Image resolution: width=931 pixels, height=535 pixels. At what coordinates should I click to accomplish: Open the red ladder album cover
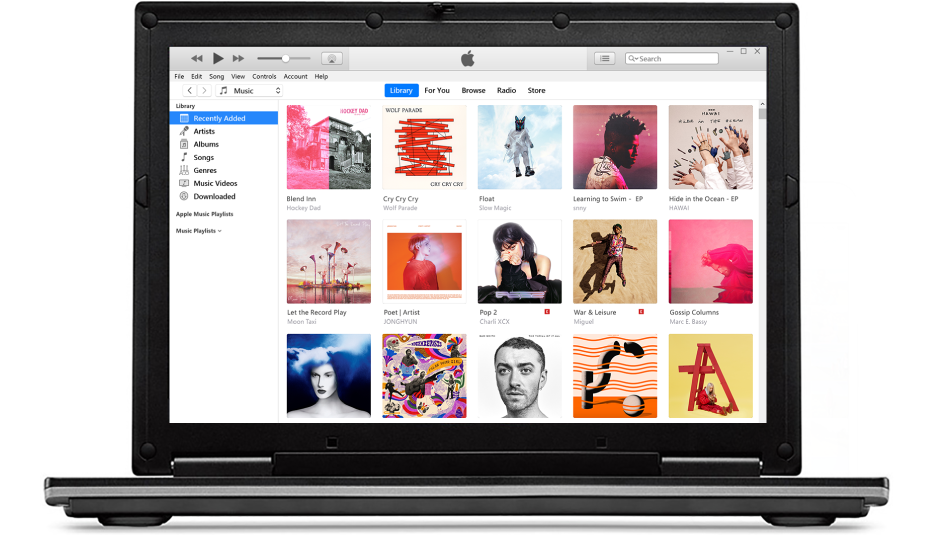pos(711,376)
